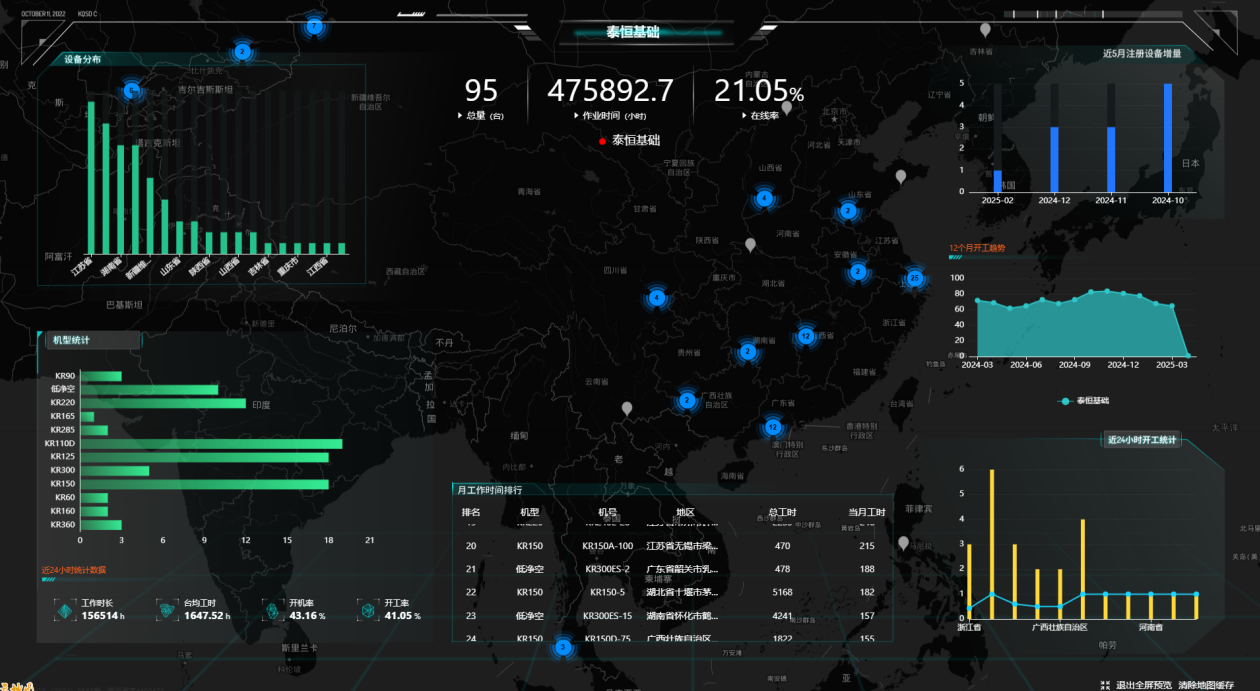Screen dimensions: 1260x691
Task: Click the gray pin near 吉林省
Action: coord(985,30)
